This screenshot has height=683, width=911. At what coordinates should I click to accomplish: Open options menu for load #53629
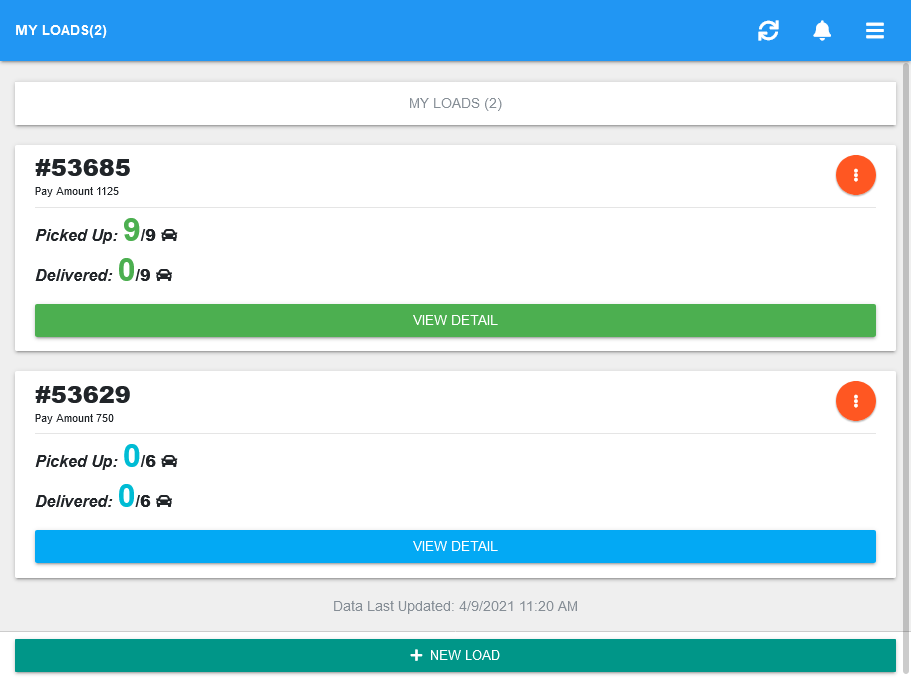pos(855,401)
